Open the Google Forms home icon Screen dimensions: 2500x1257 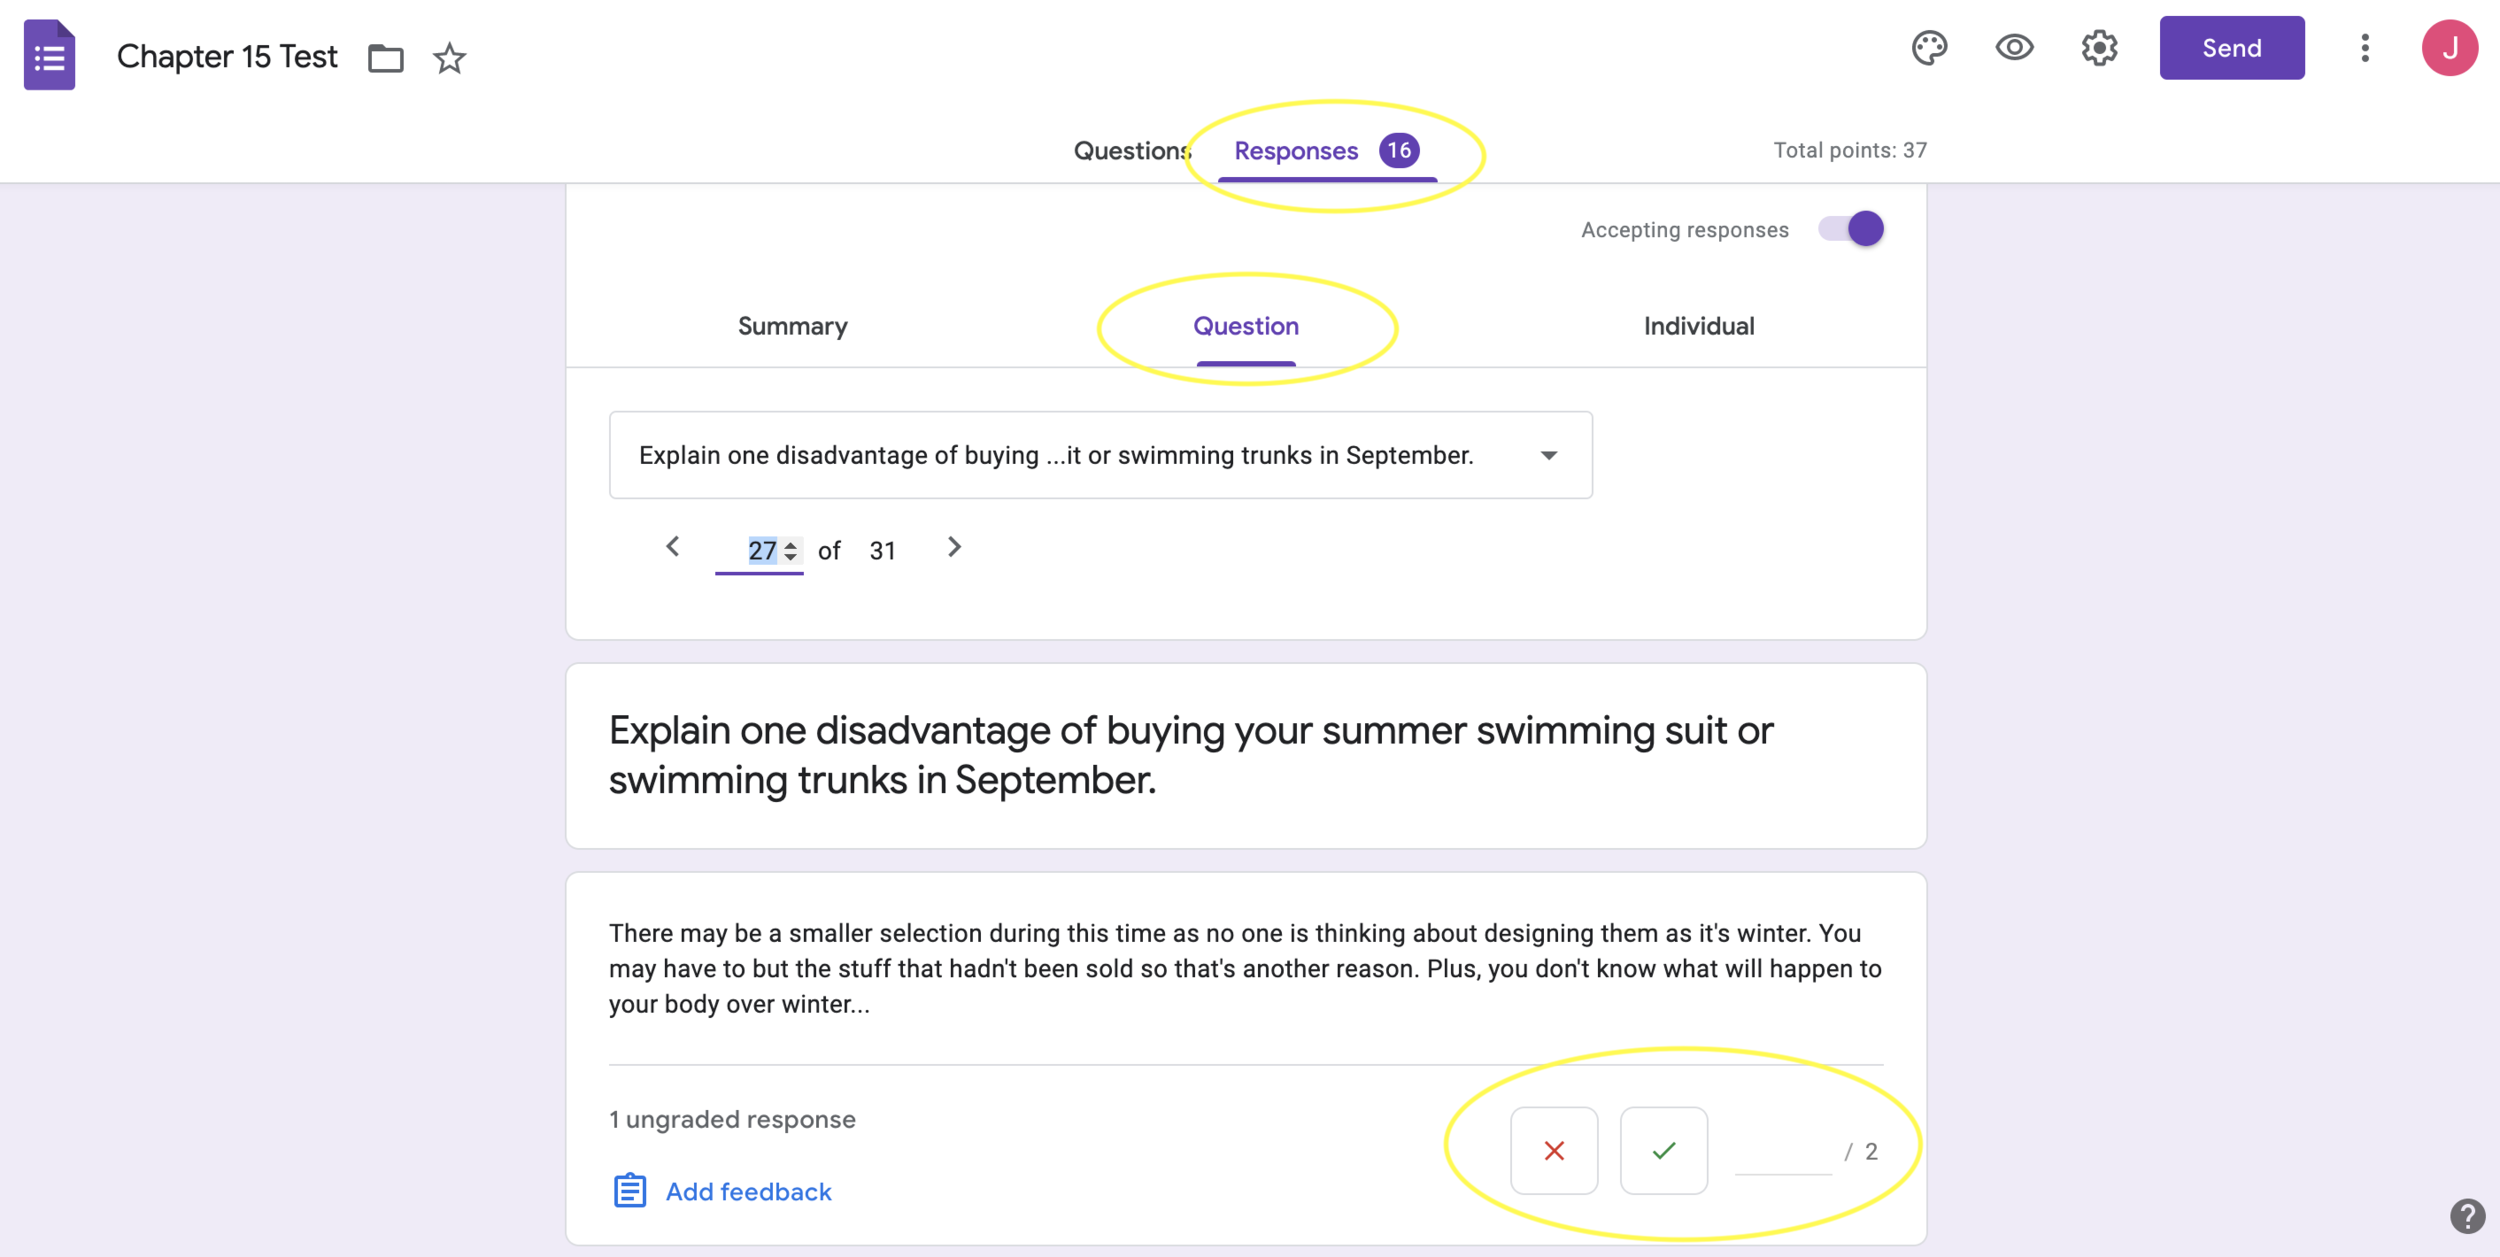[x=49, y=55]
